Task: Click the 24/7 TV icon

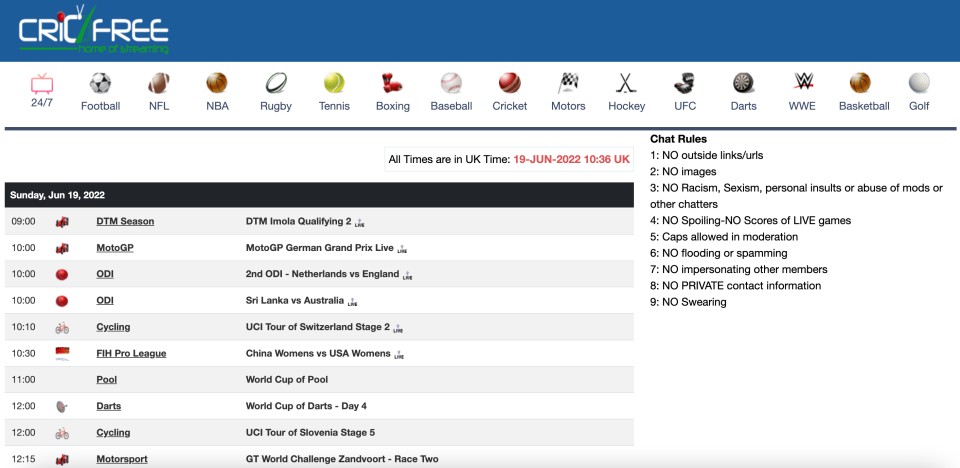Action: click(x=42, y=83)
